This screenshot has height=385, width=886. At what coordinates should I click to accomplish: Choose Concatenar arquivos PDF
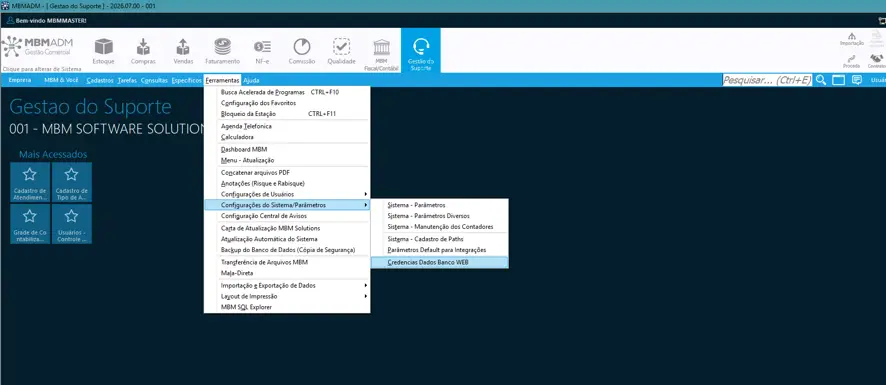click(x=287, y=172)
